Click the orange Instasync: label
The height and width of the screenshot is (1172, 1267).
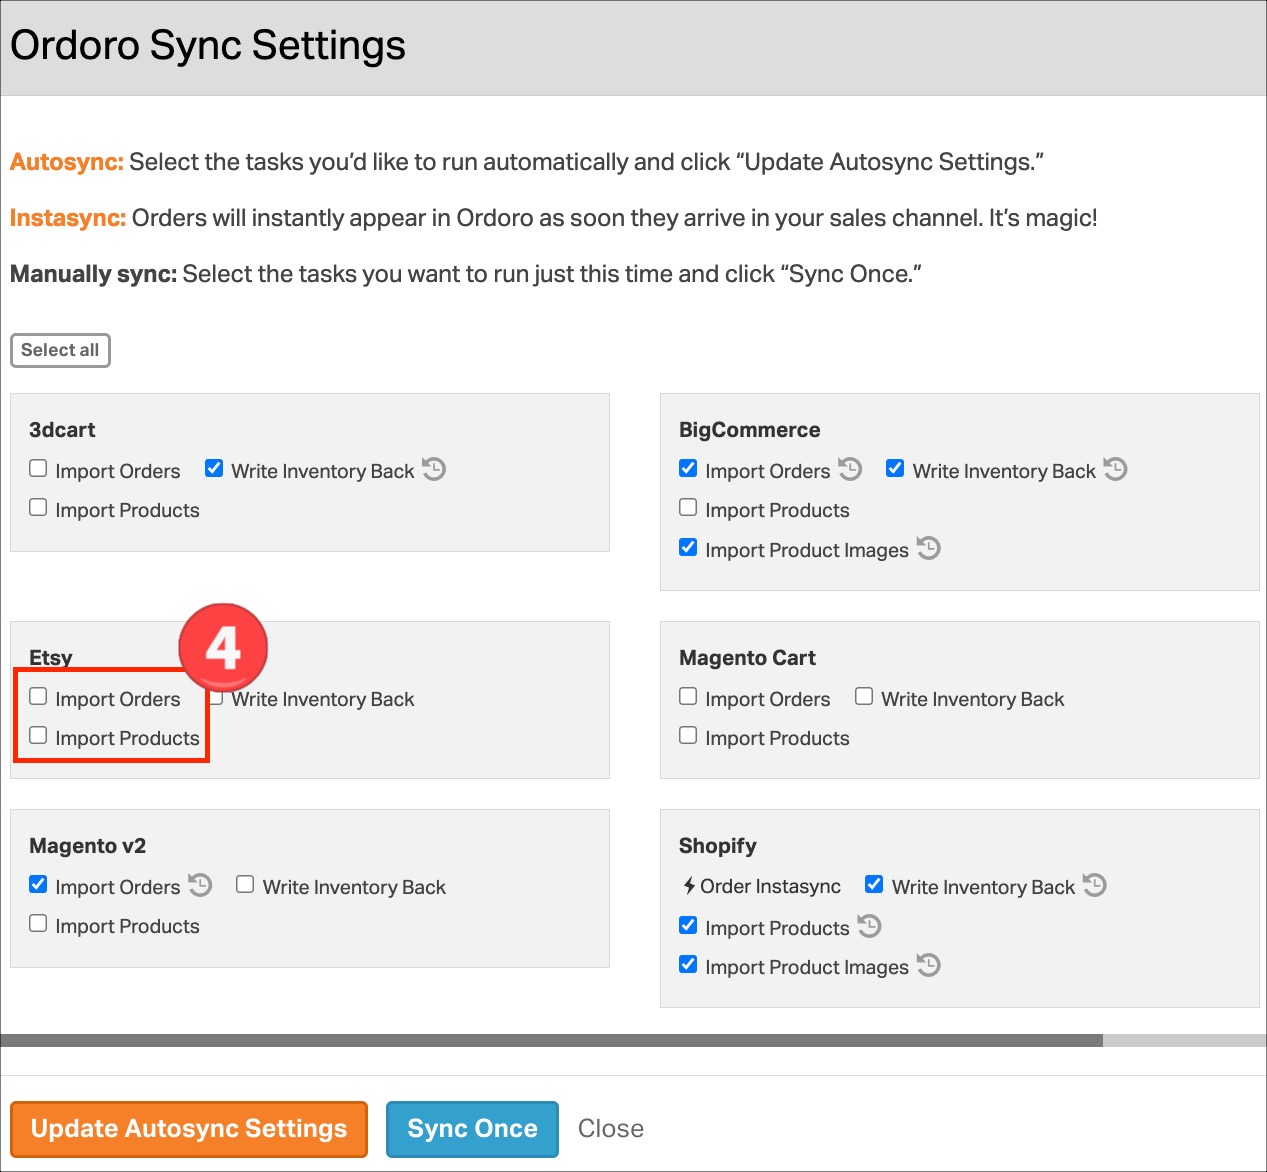click(x=68, y=218)
